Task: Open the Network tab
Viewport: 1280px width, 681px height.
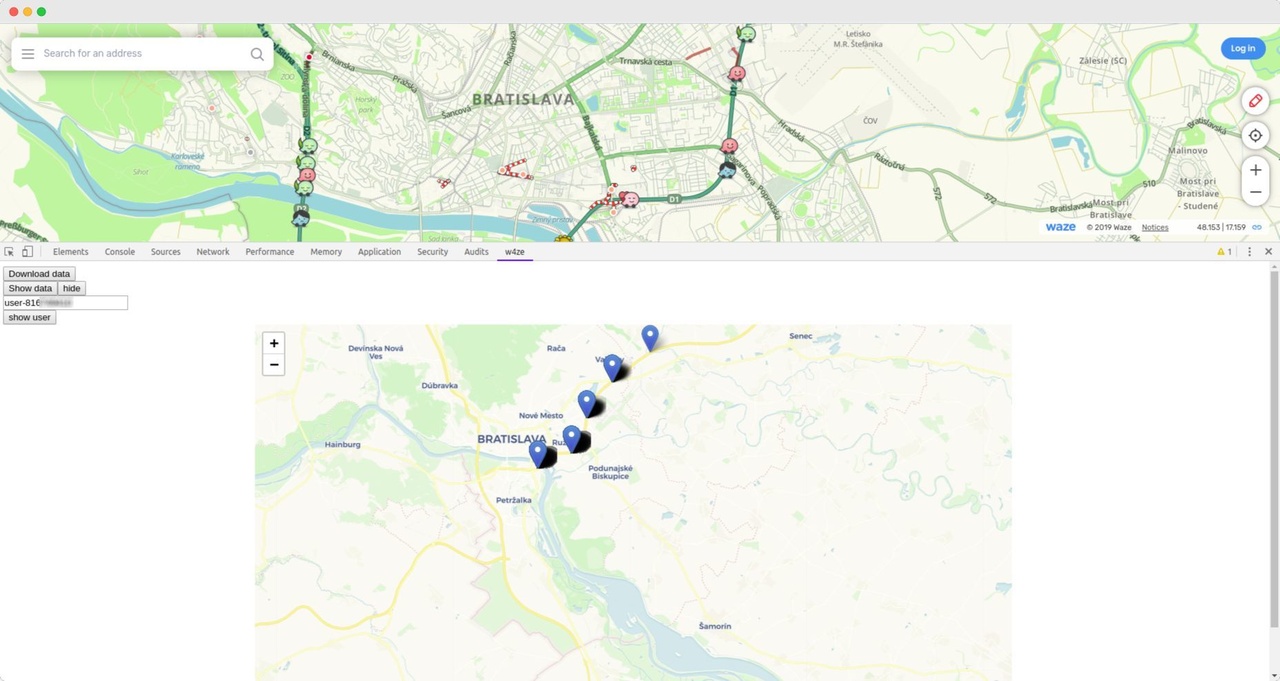Action: (213, 252)
